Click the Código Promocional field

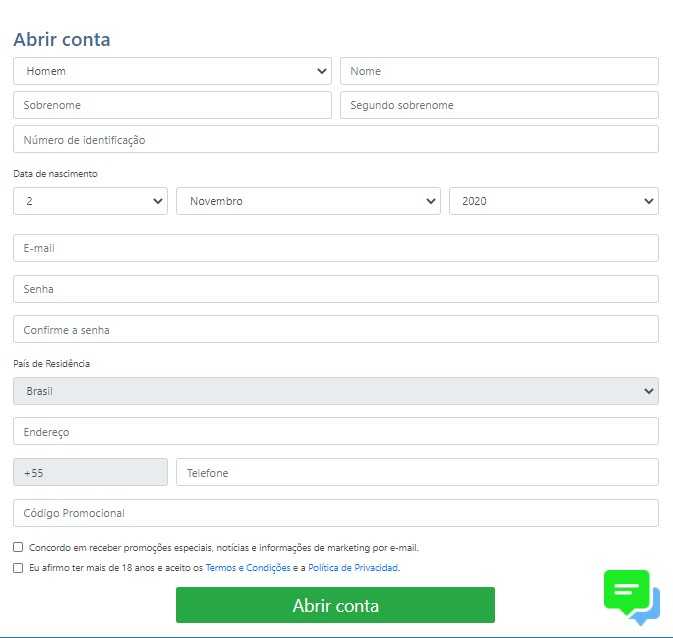tap(336, 513)
